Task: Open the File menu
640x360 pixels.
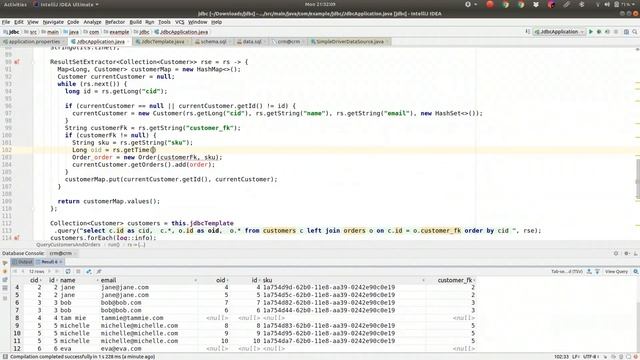Action: tap(6, 22)
